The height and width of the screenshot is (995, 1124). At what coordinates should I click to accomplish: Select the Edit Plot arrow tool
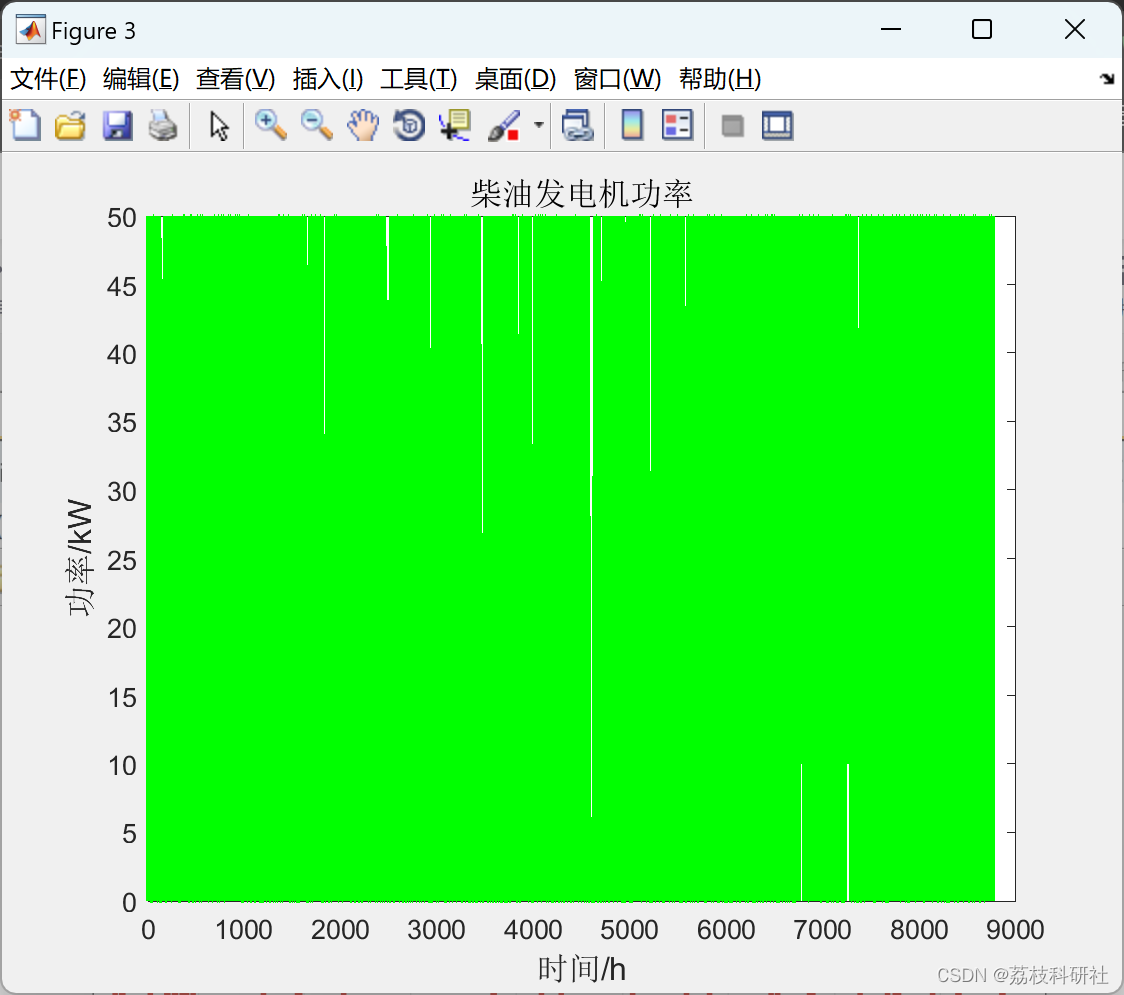pos(219,125)
